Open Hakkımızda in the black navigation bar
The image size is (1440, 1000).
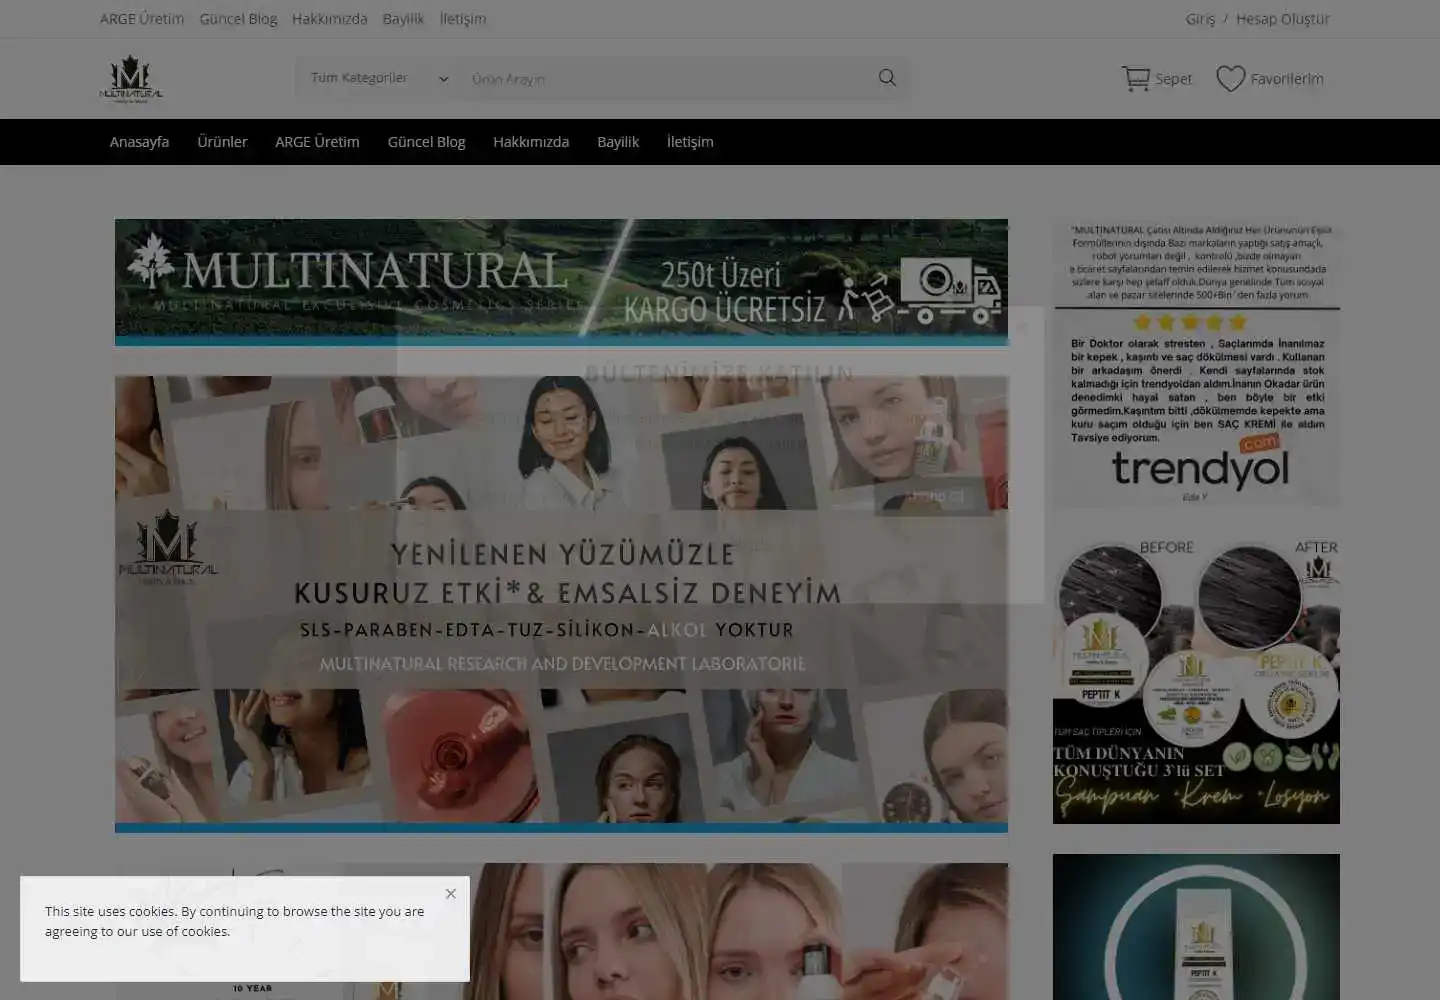531,142
